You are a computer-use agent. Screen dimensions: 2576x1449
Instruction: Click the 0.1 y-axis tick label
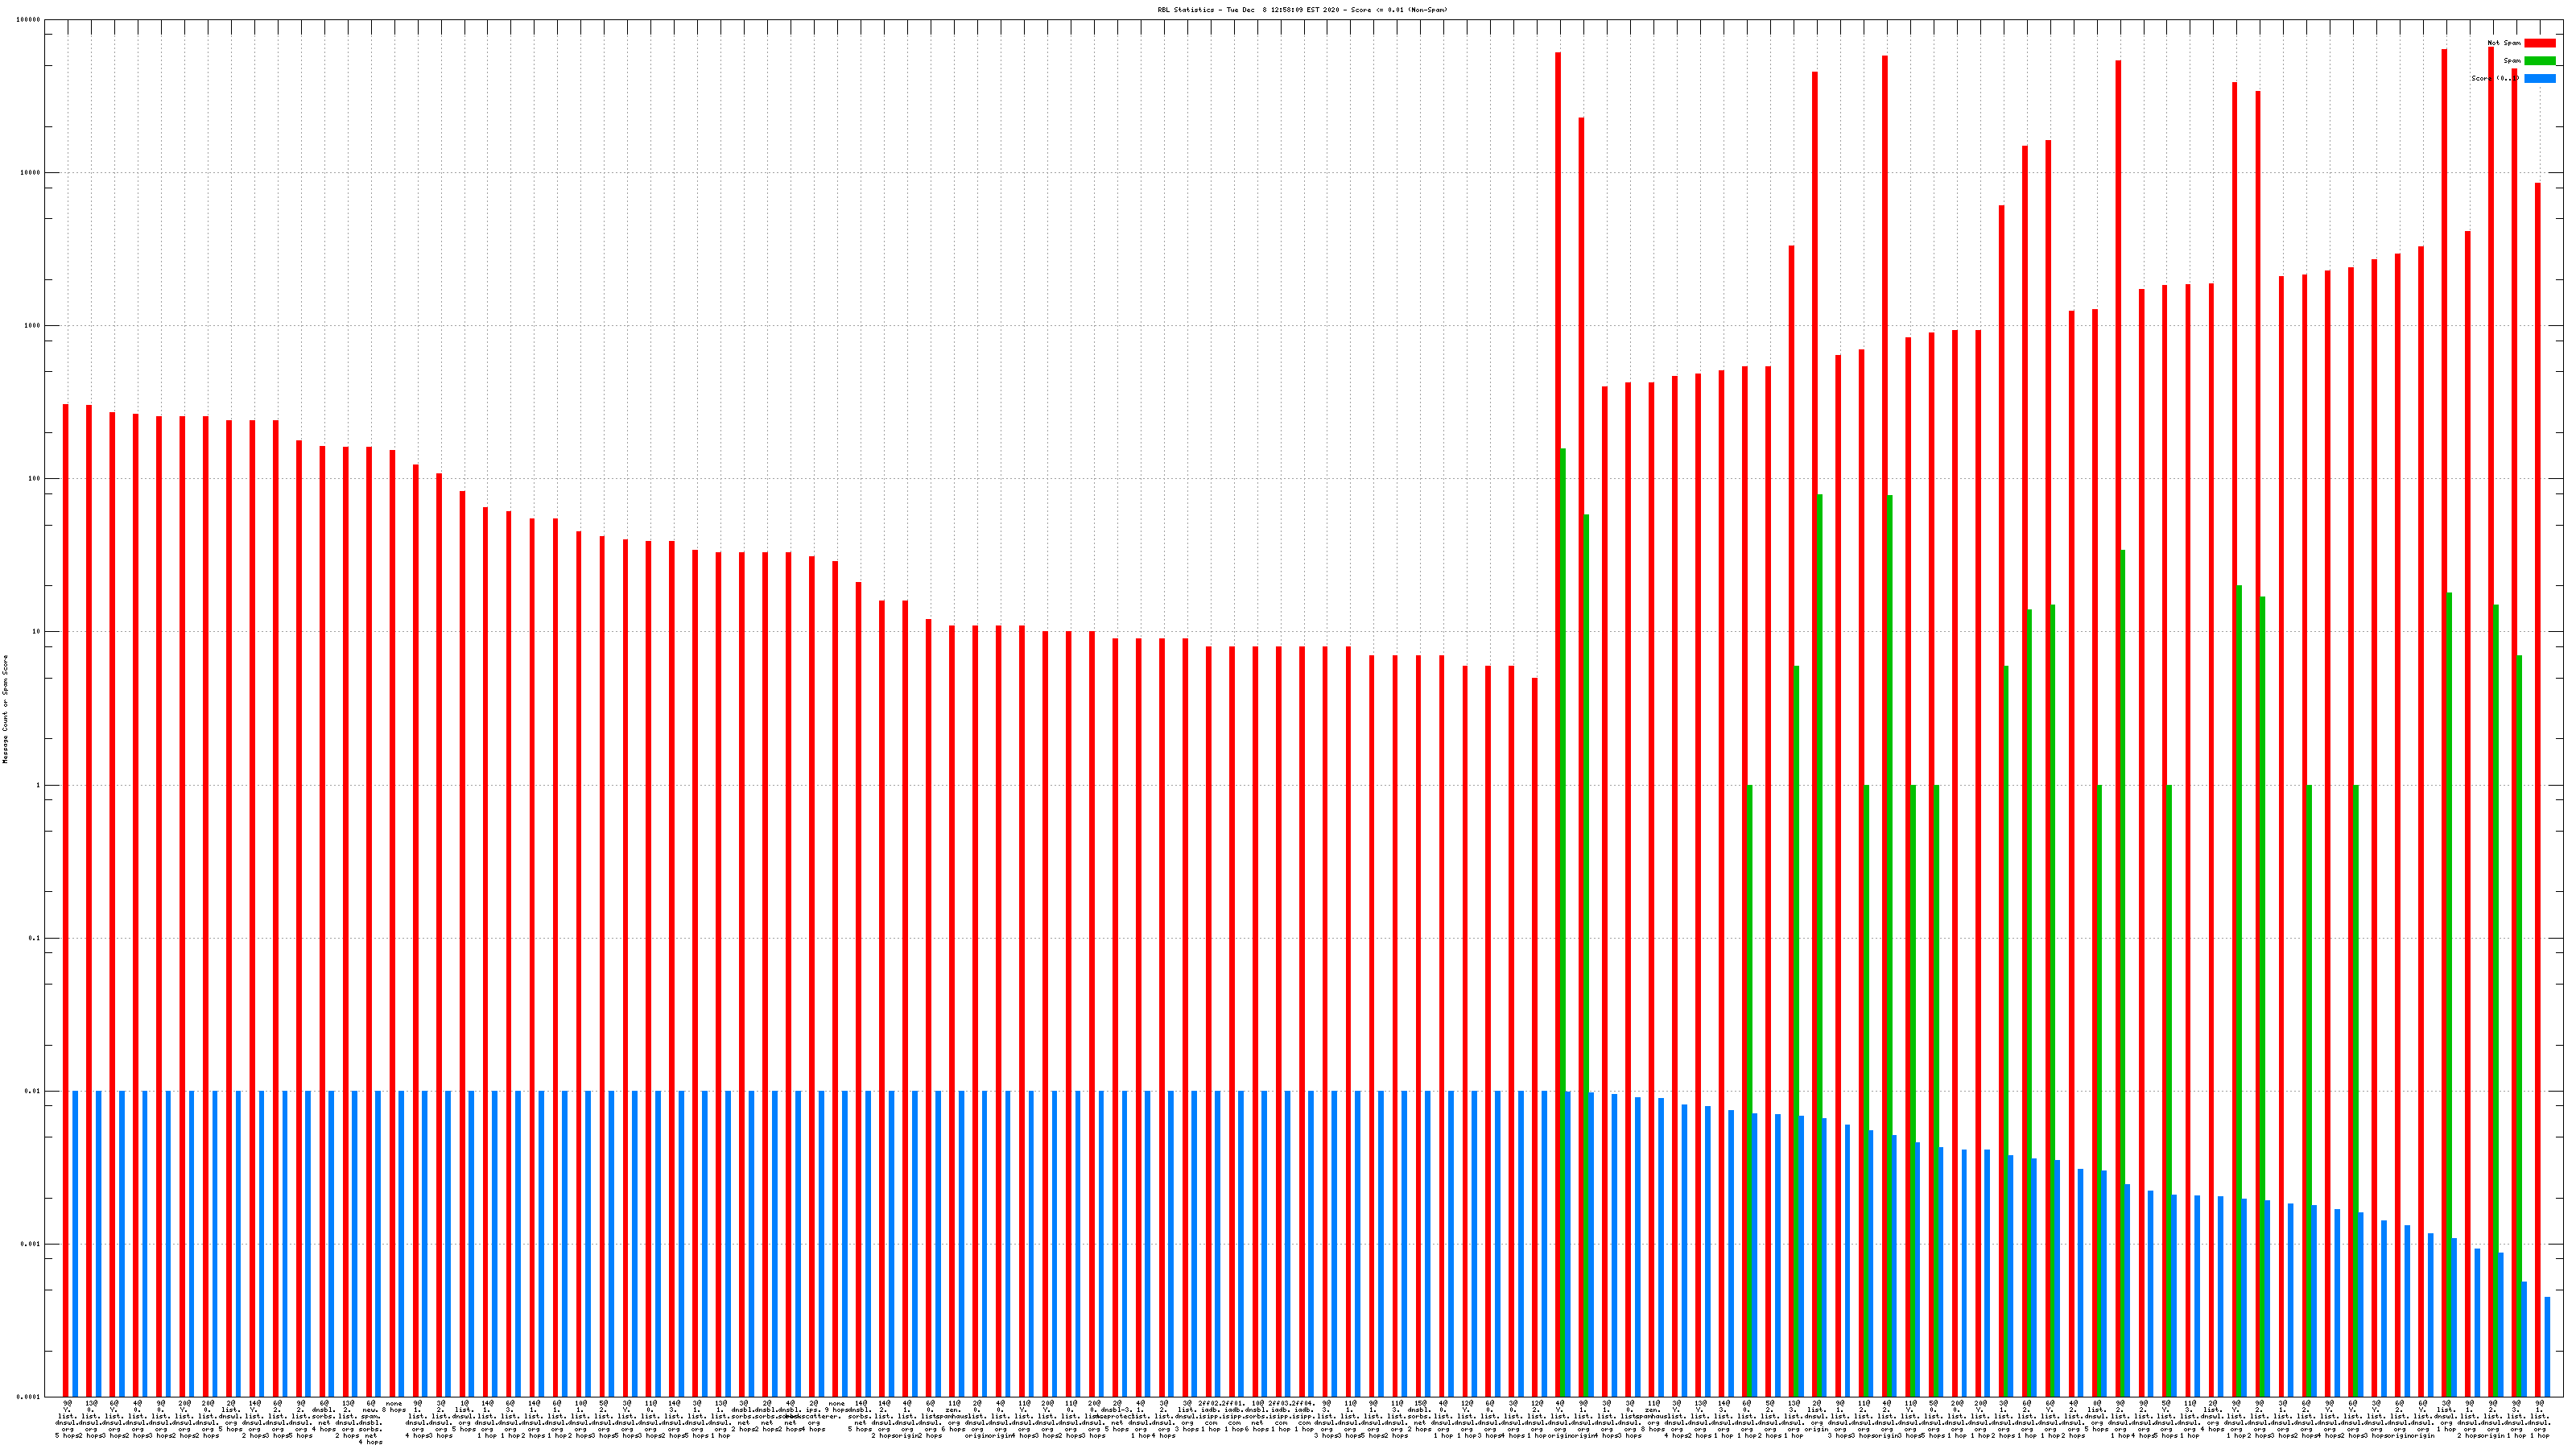35,938
